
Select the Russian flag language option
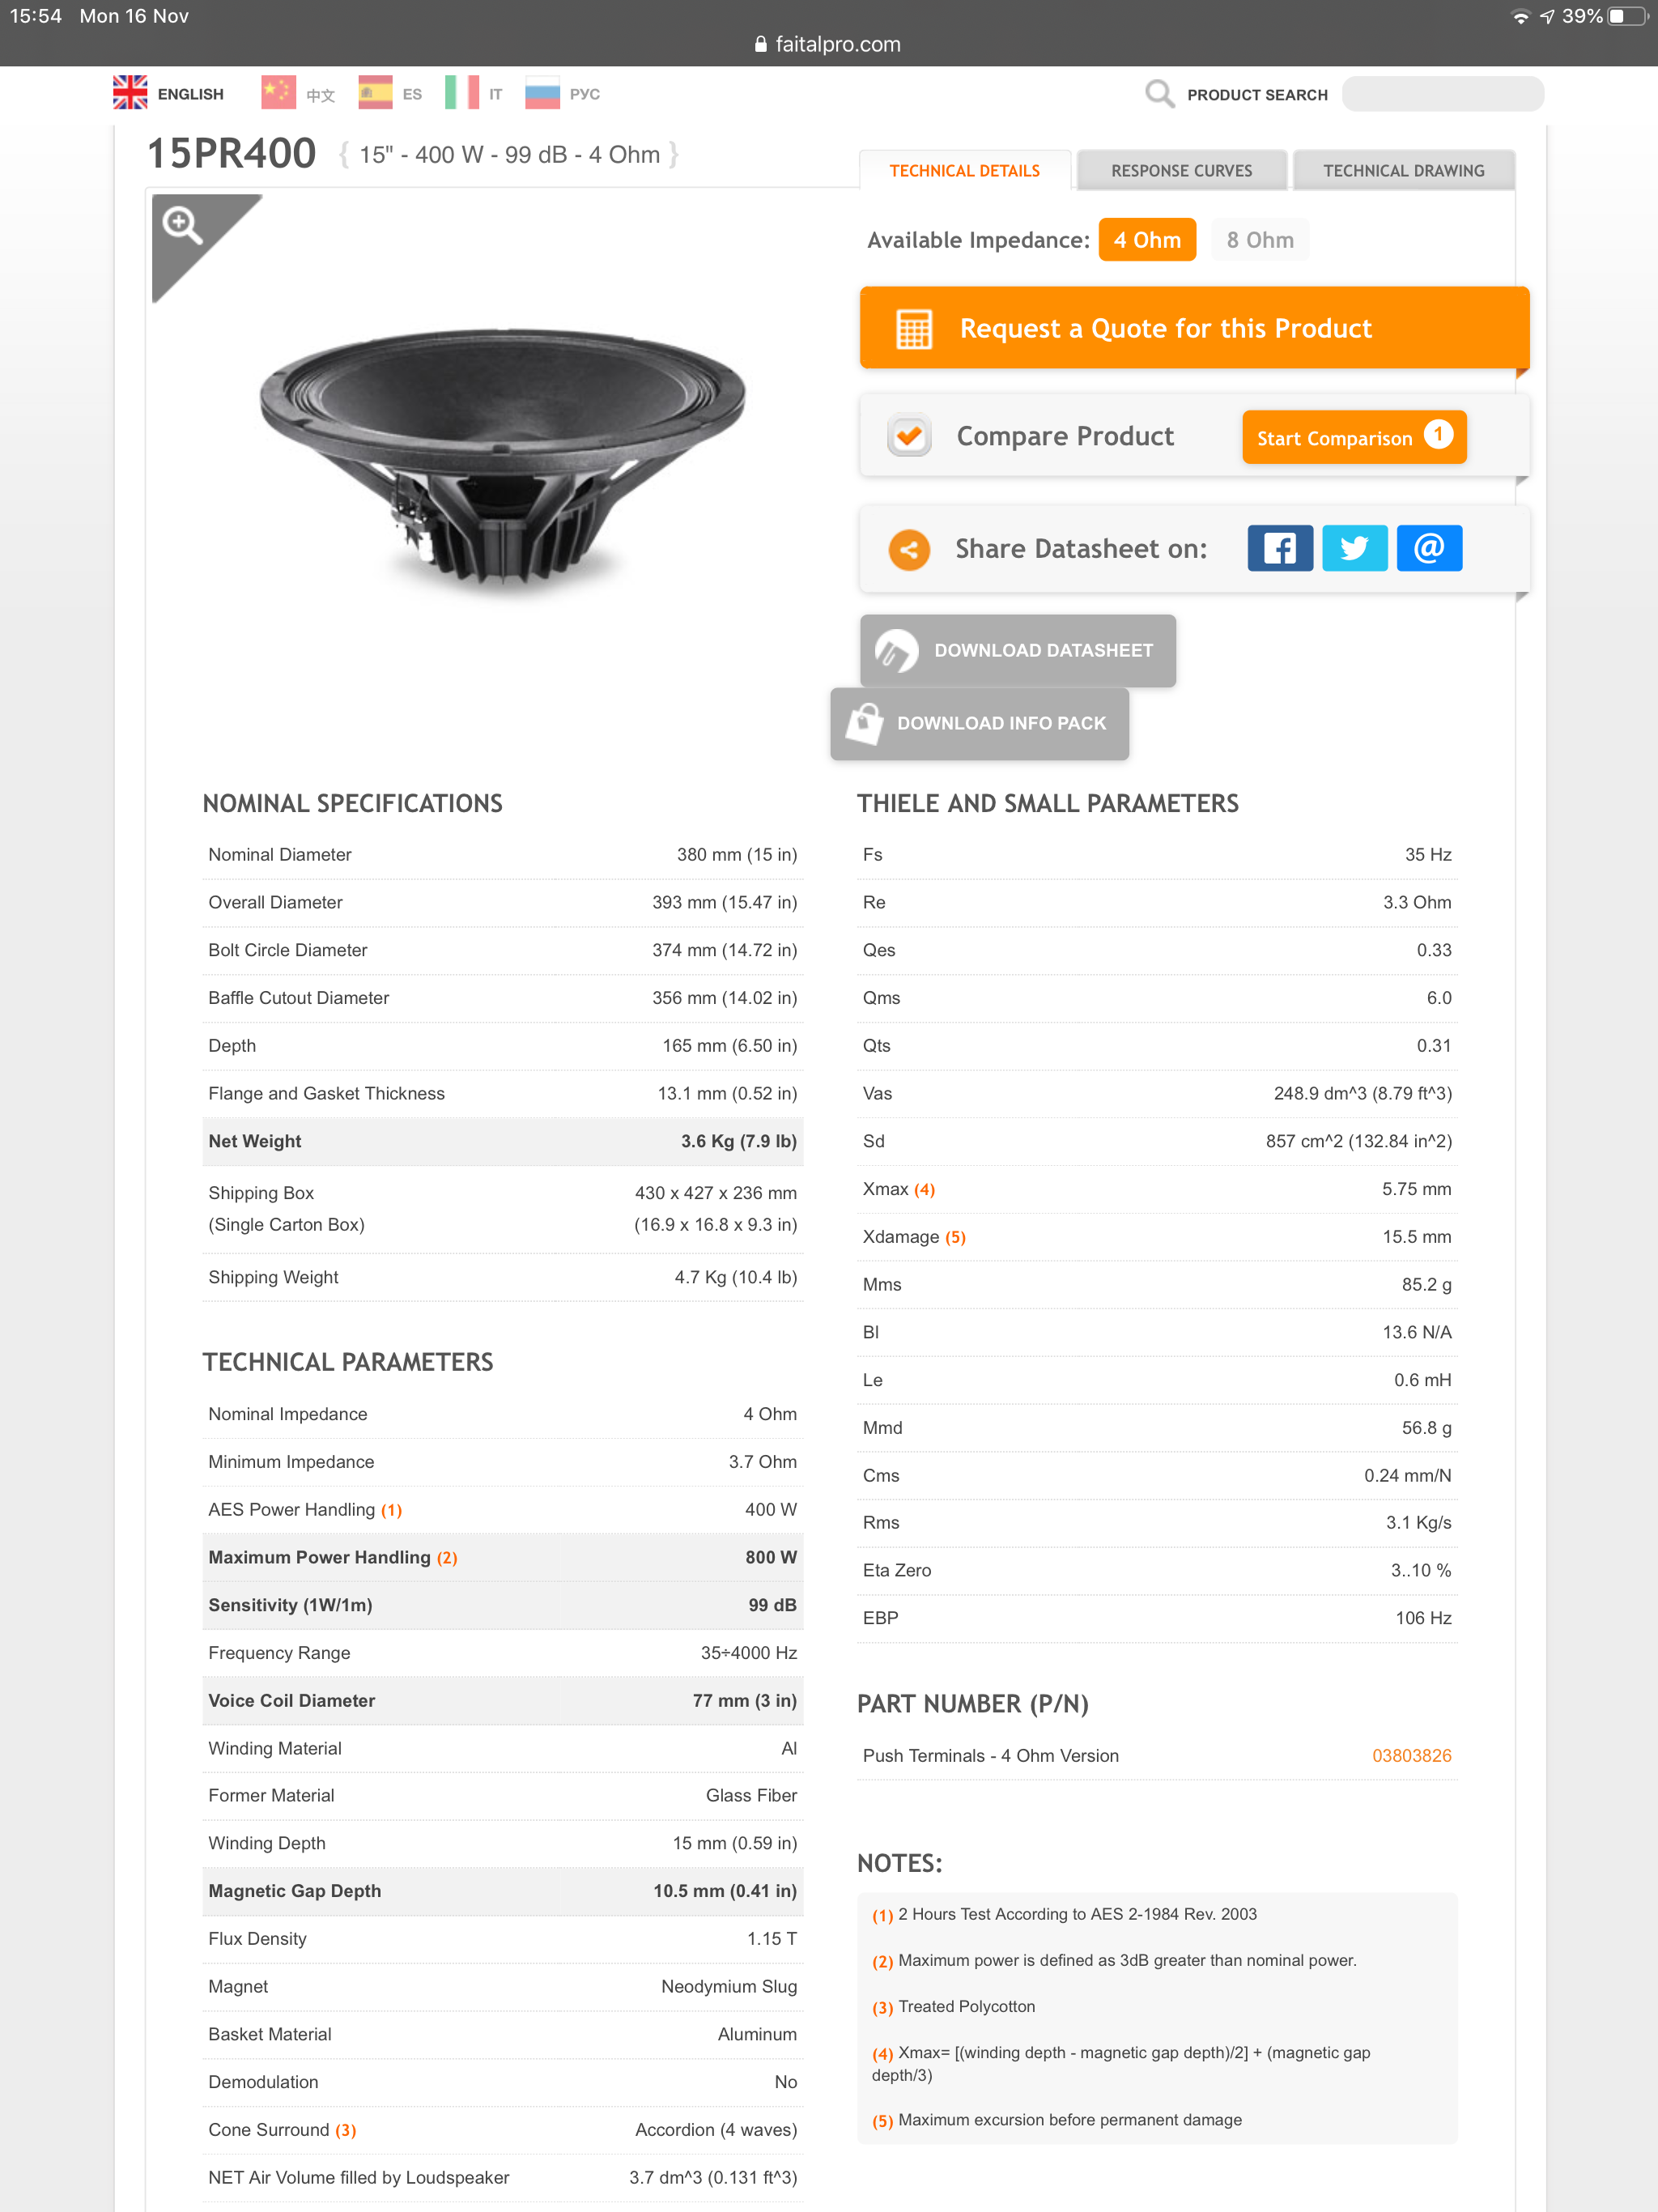(542, 93)
